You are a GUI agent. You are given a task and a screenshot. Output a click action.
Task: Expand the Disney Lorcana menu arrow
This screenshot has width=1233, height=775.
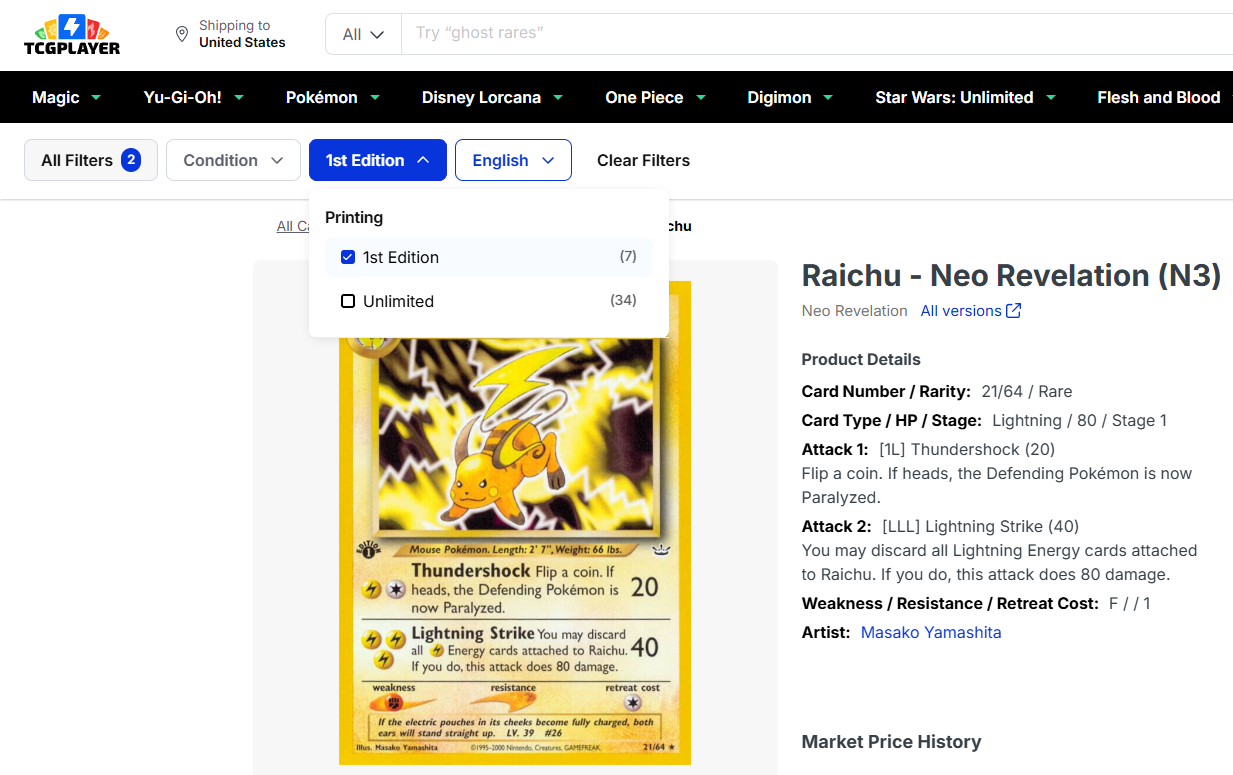pos(558,97)
